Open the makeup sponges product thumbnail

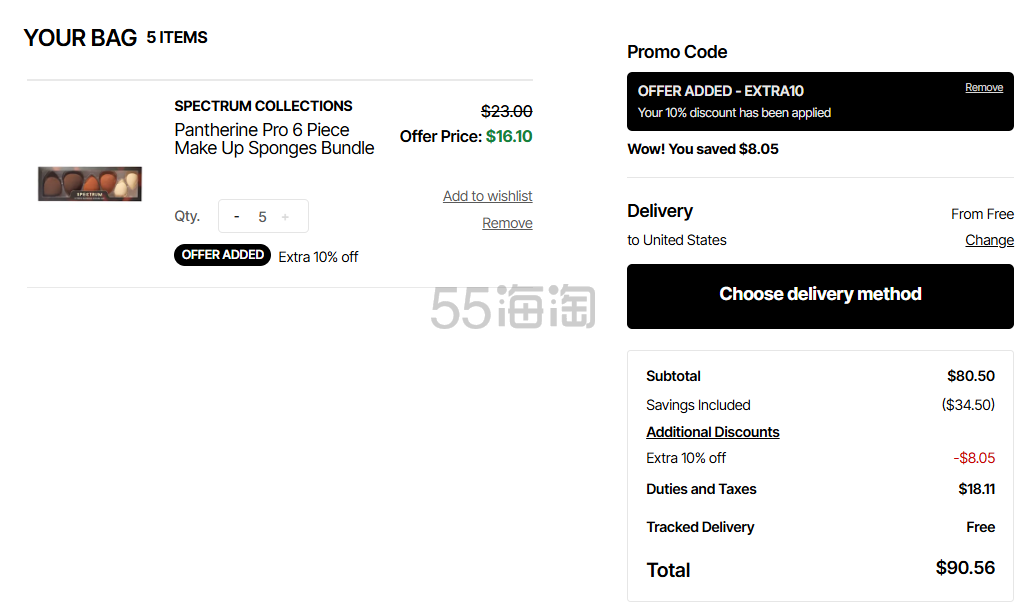[x=90, y=184]
